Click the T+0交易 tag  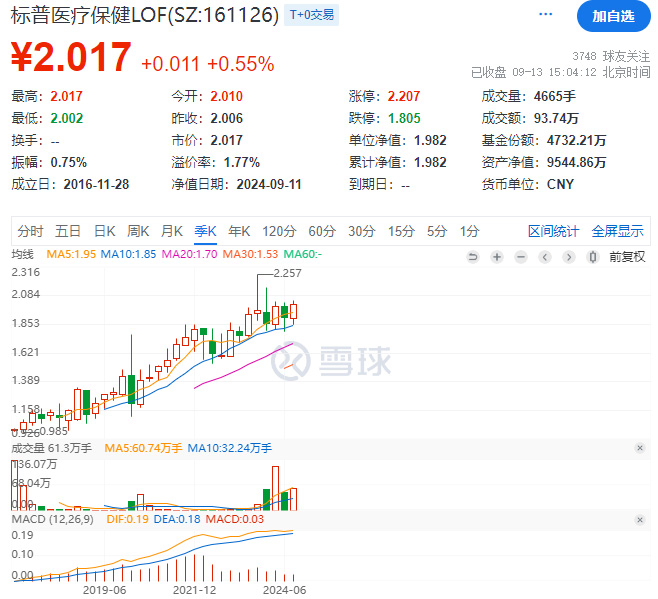pyautogui.click(x=311, y=15)
